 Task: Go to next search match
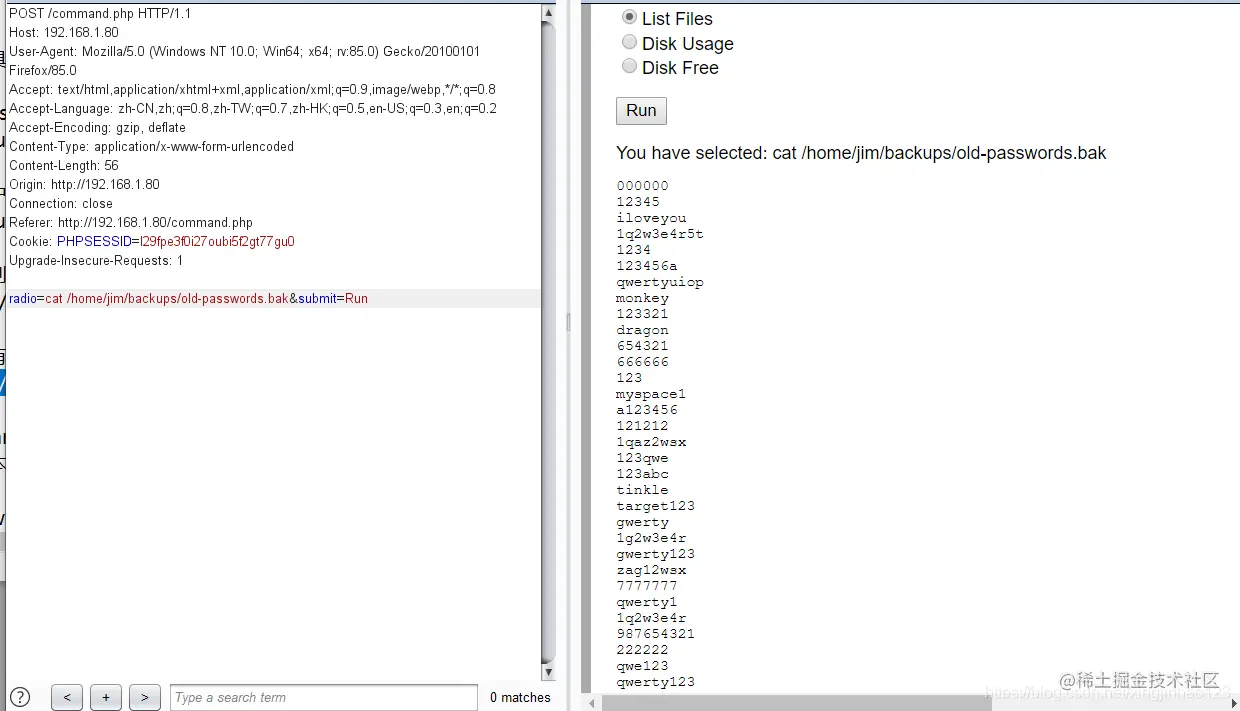pos(144,697)
